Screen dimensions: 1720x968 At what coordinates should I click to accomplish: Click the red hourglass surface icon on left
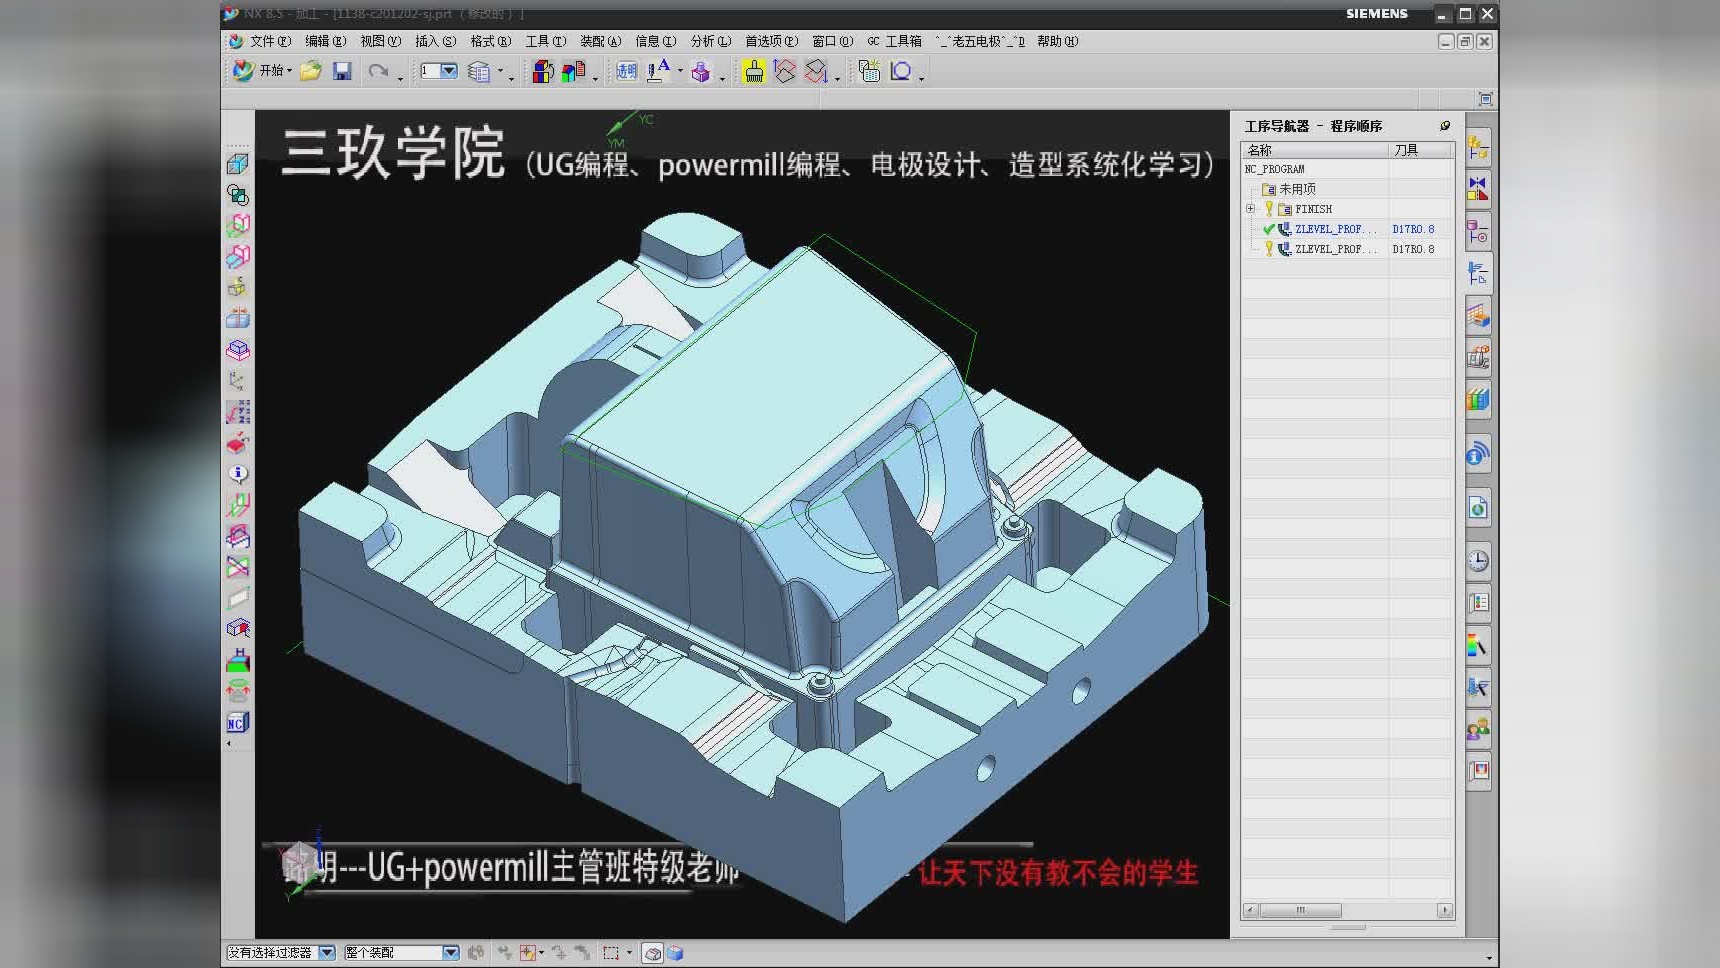point(237,567)
